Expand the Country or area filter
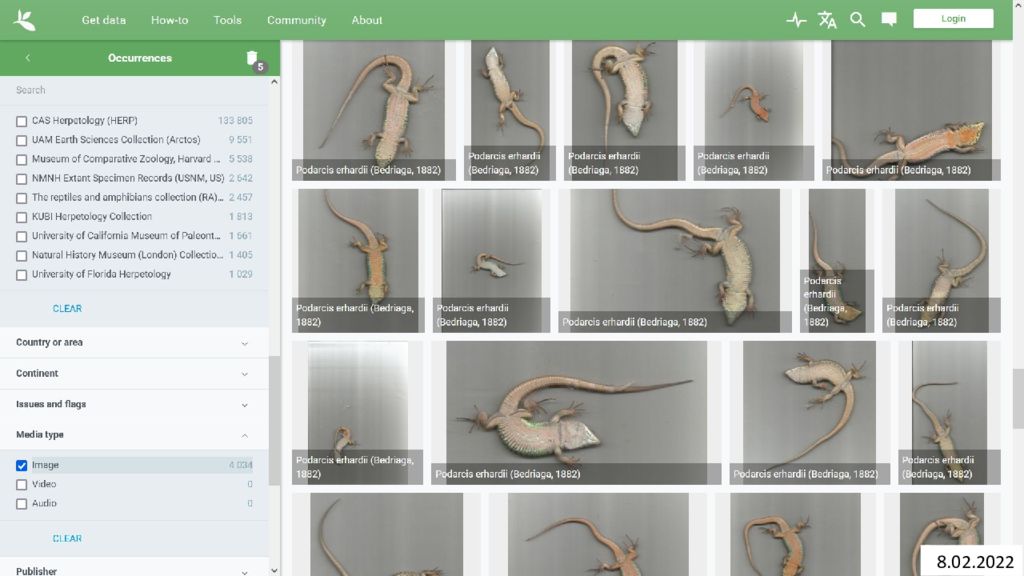 (134, 342)
